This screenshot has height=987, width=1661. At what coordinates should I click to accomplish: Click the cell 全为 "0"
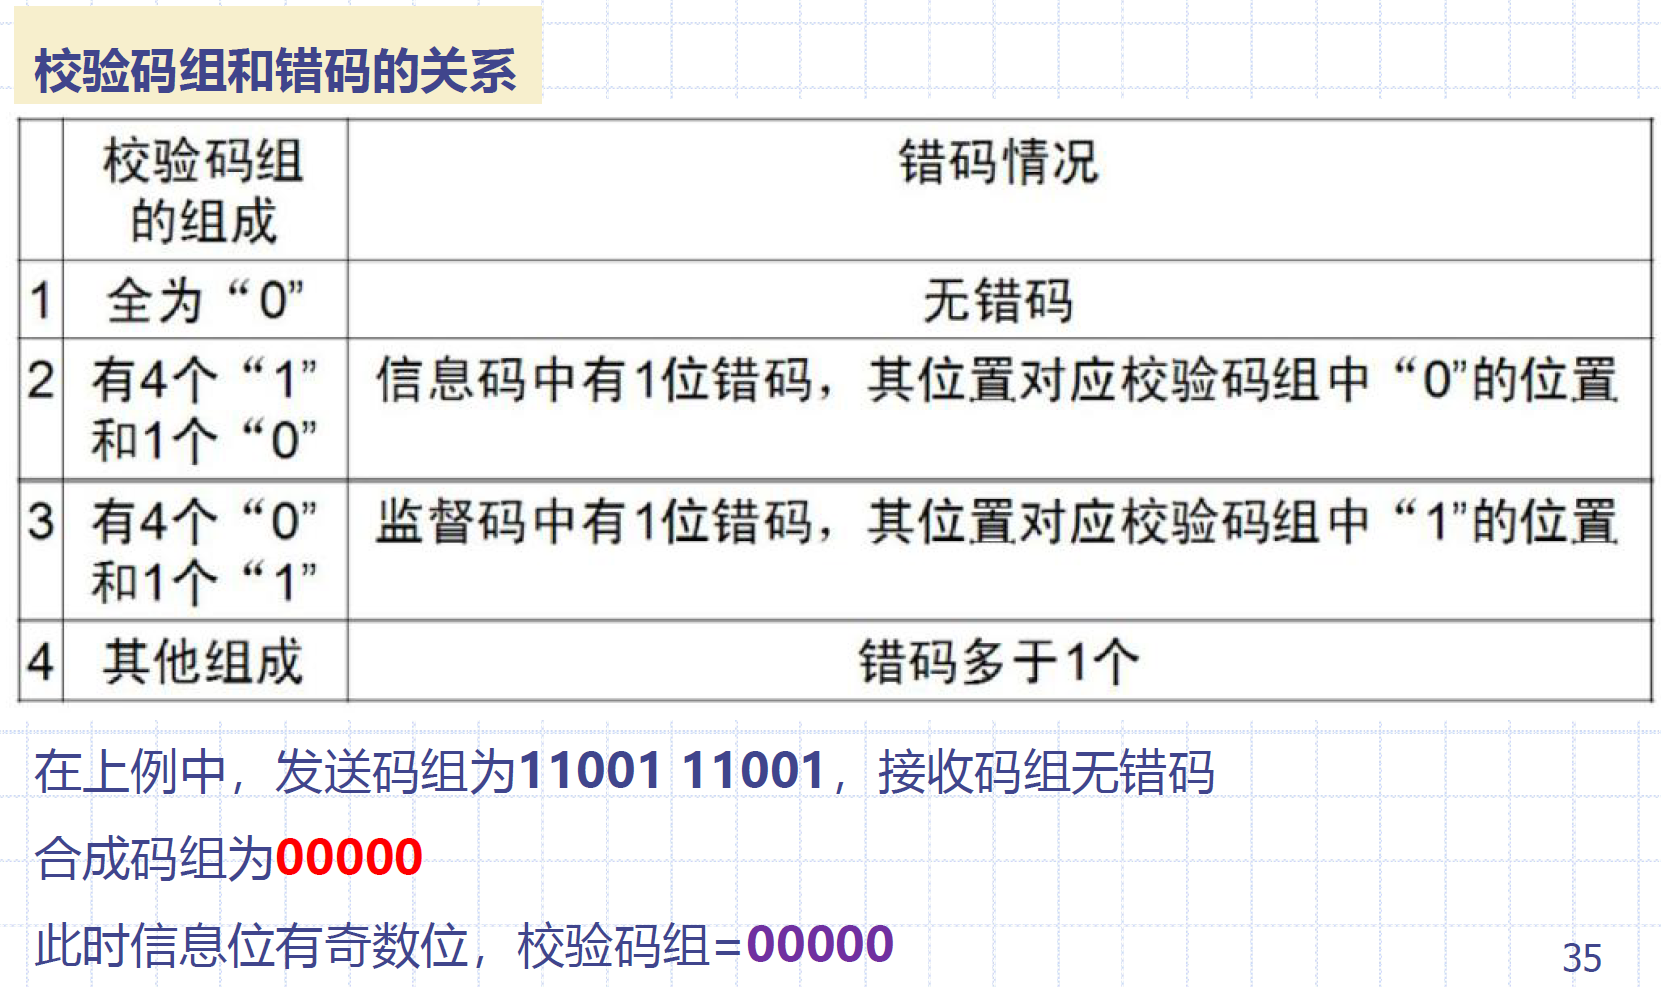coord(204,300)
